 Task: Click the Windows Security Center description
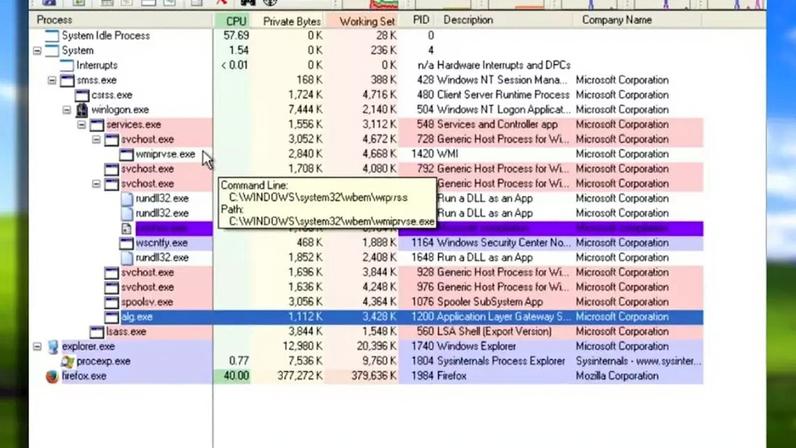click(504, 243)
